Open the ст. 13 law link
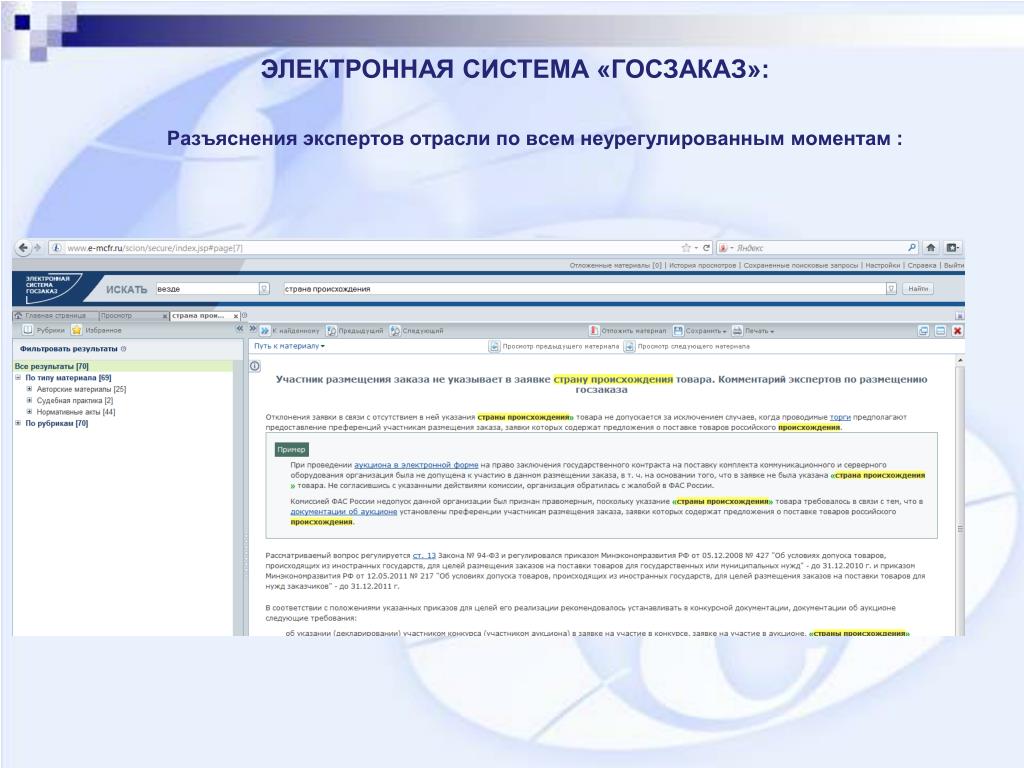Viewport: 1024px width, 768px height. [424, 556]
